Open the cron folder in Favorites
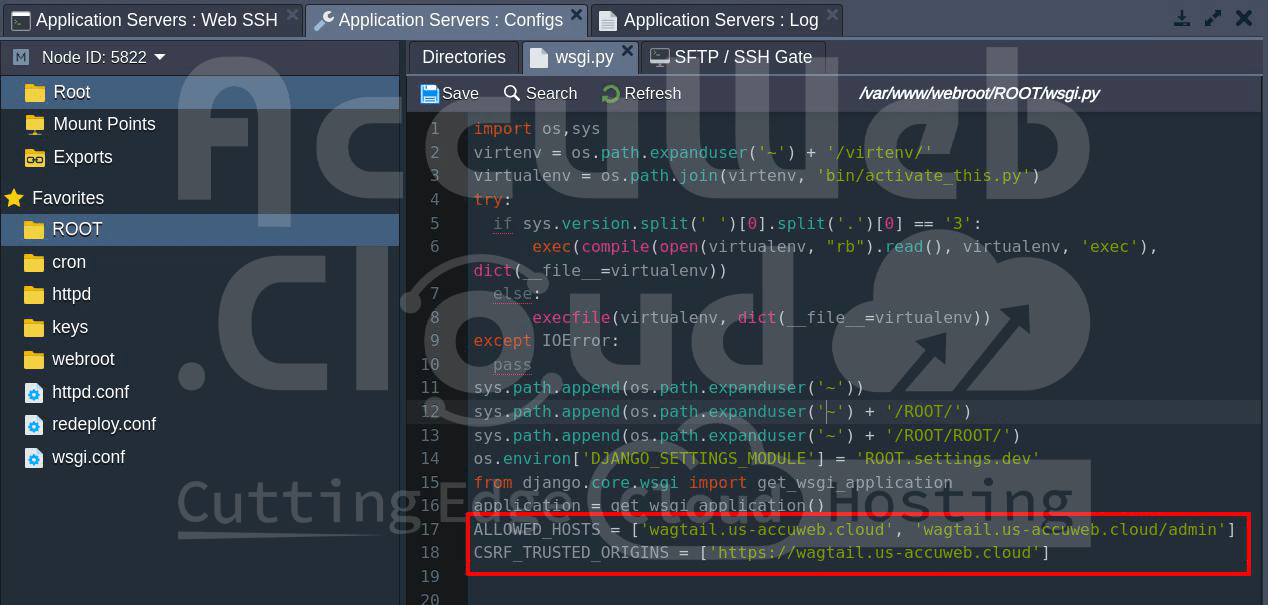Image resolution: width=1268 pixels, height=605 pixels. [69, 262]
